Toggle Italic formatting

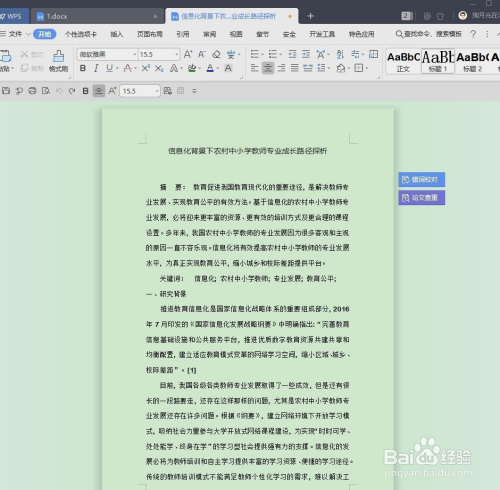point(96,68)
